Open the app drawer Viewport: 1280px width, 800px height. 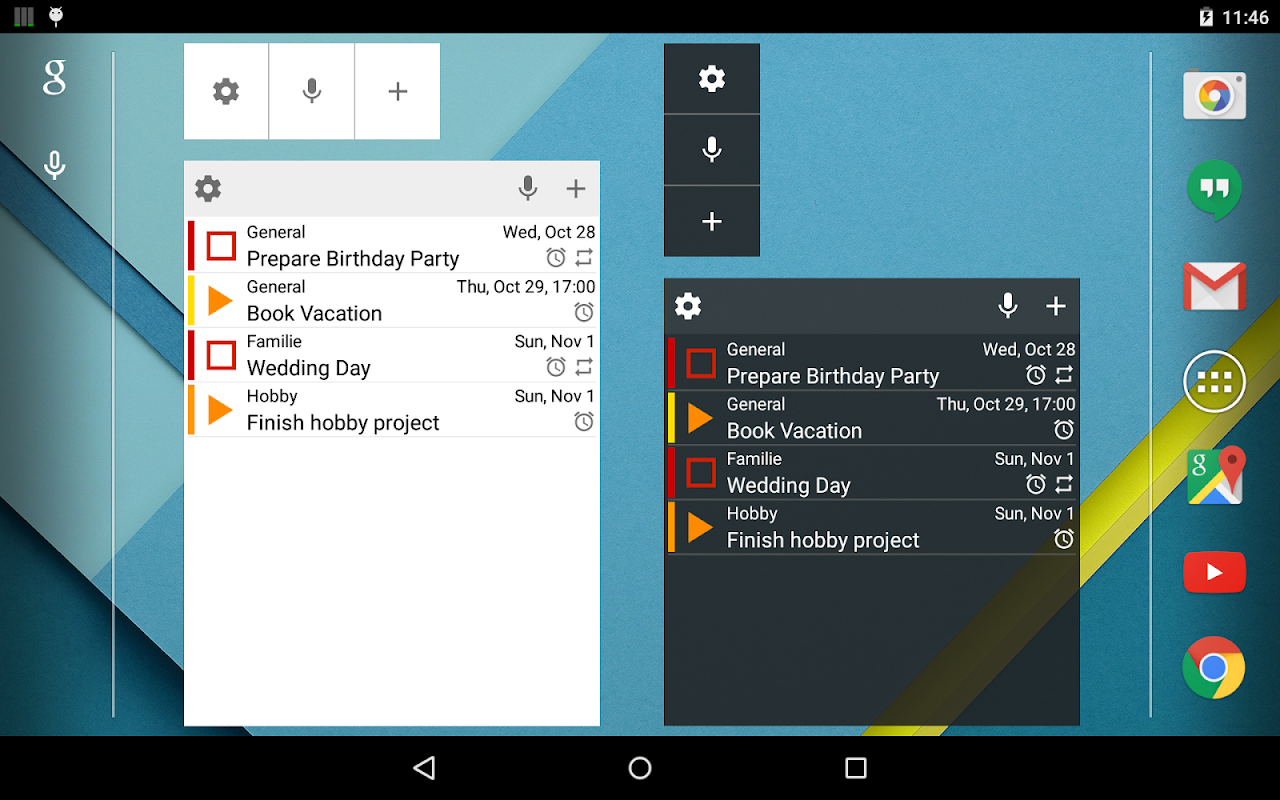coord(1214,381)
